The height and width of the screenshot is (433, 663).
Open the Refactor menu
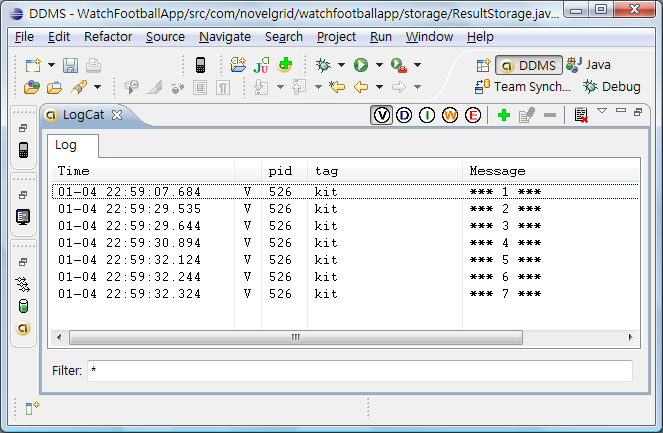click(107, 37)
